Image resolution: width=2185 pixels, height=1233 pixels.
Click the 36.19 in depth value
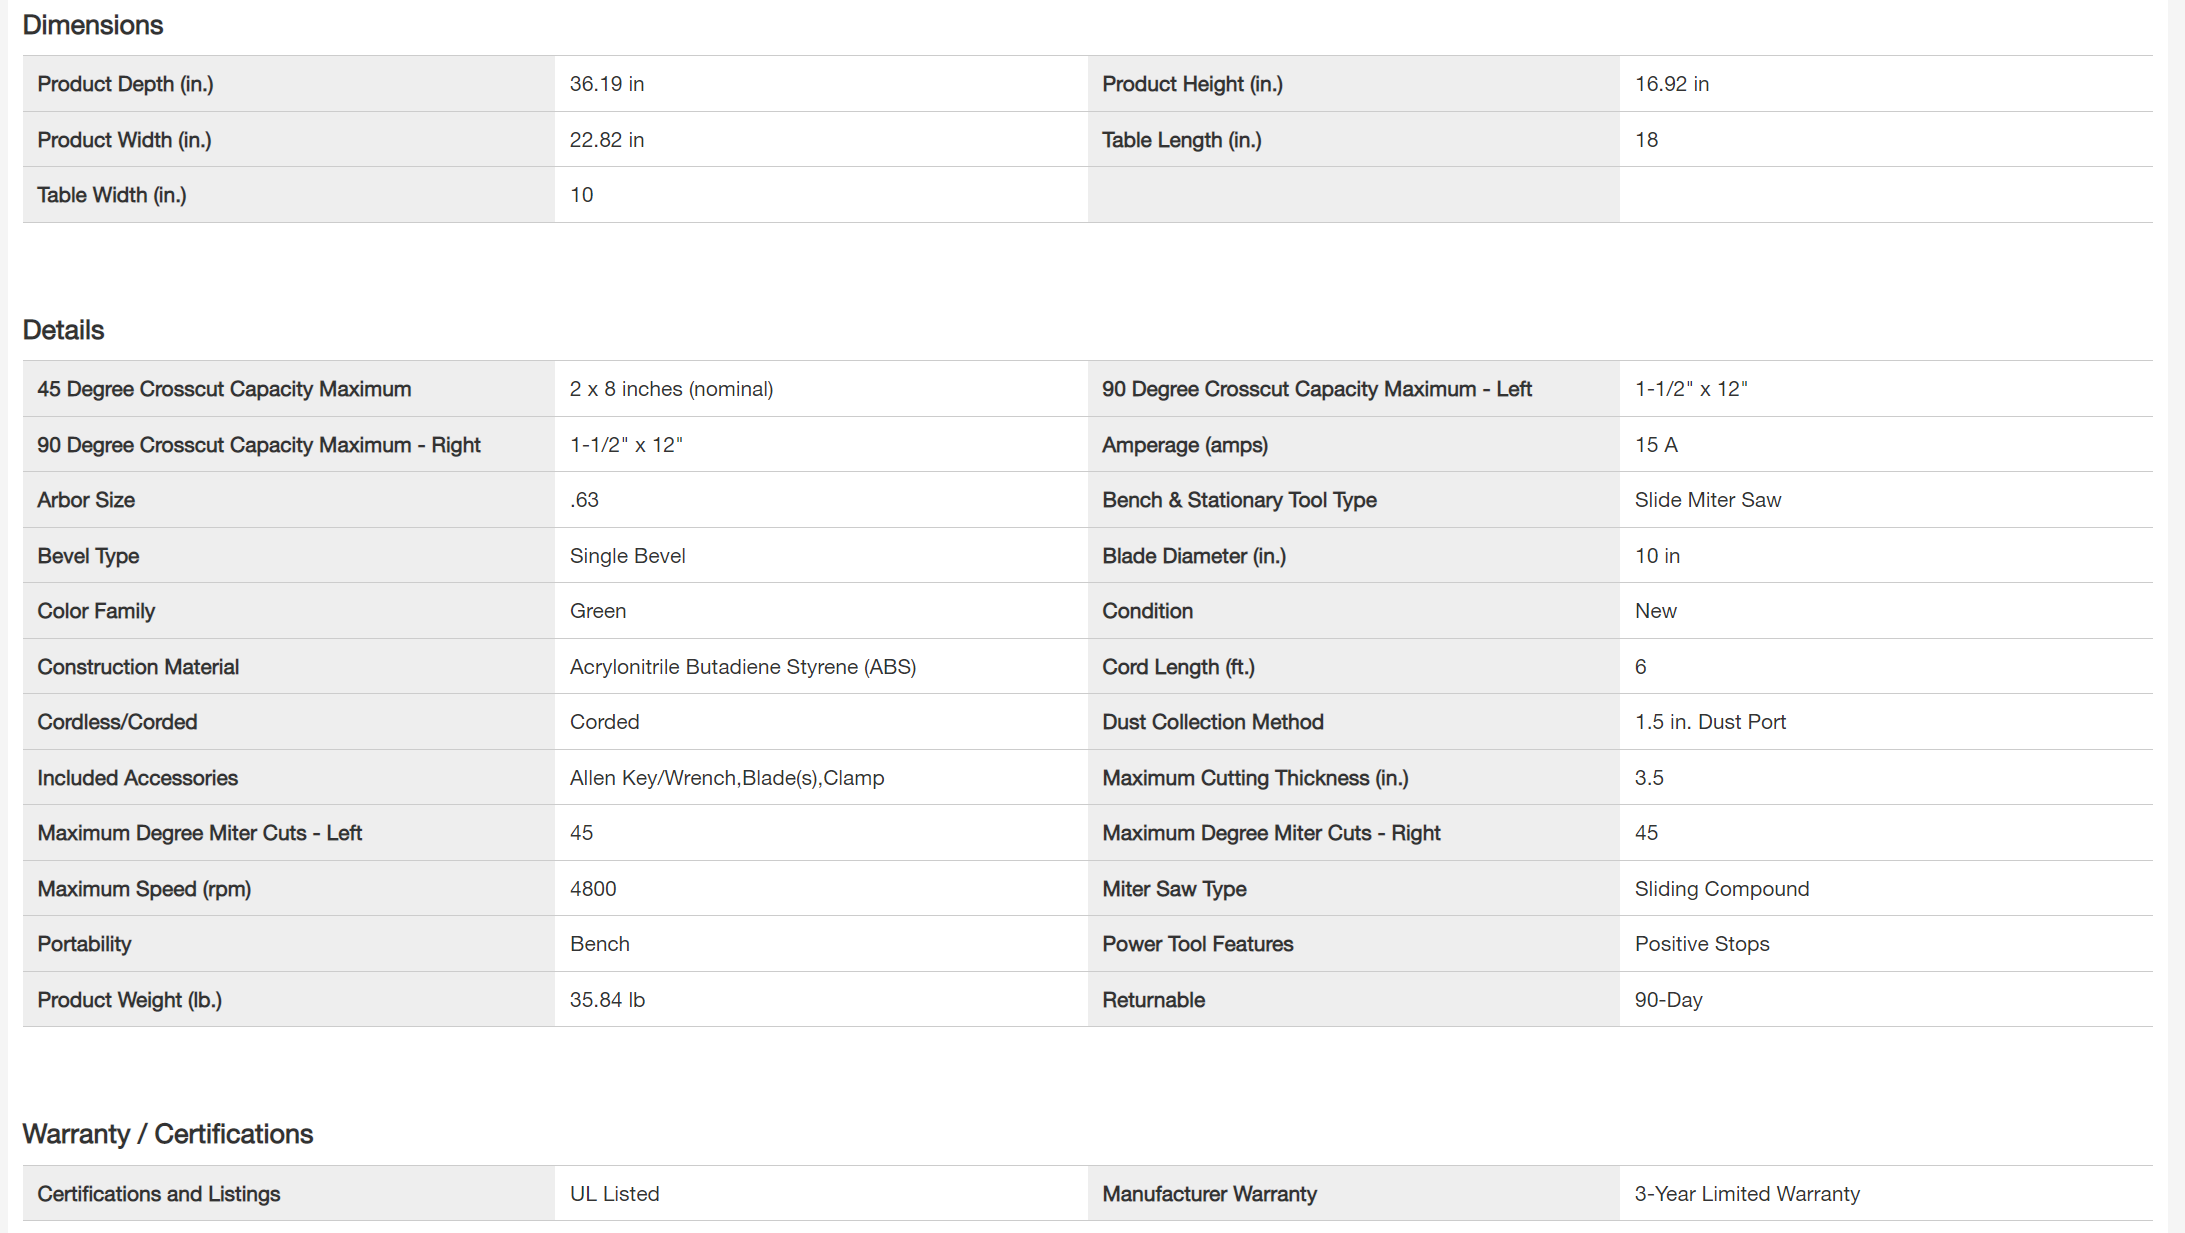(607, 84)
